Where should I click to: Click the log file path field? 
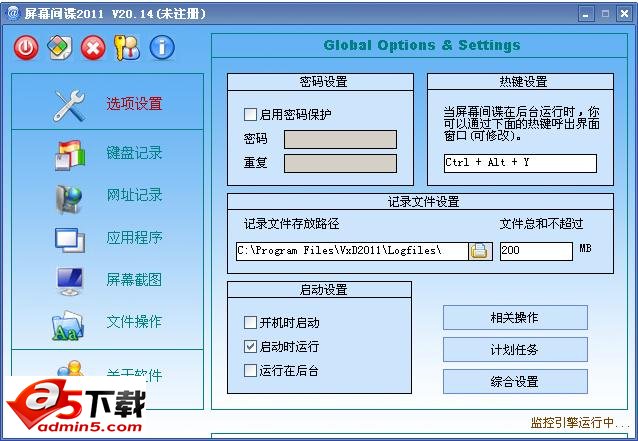coord(352,251)
